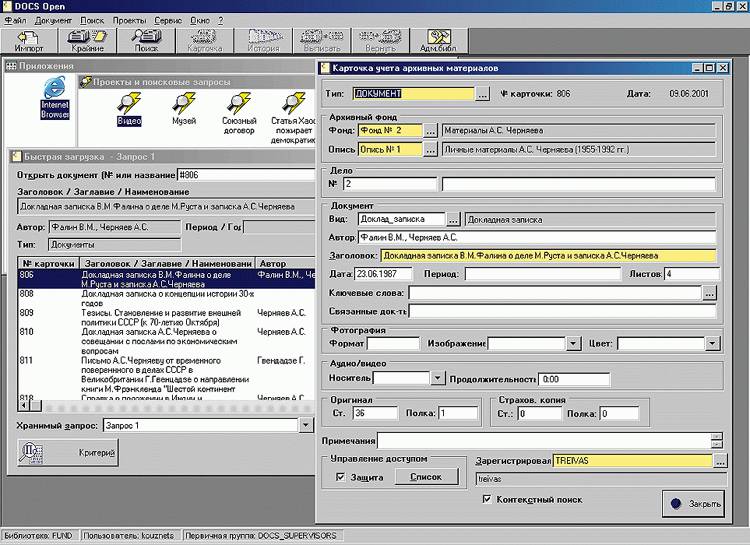
Task: Click the Примечания input field
Action: pyautogui.click(x=544, y=441)
